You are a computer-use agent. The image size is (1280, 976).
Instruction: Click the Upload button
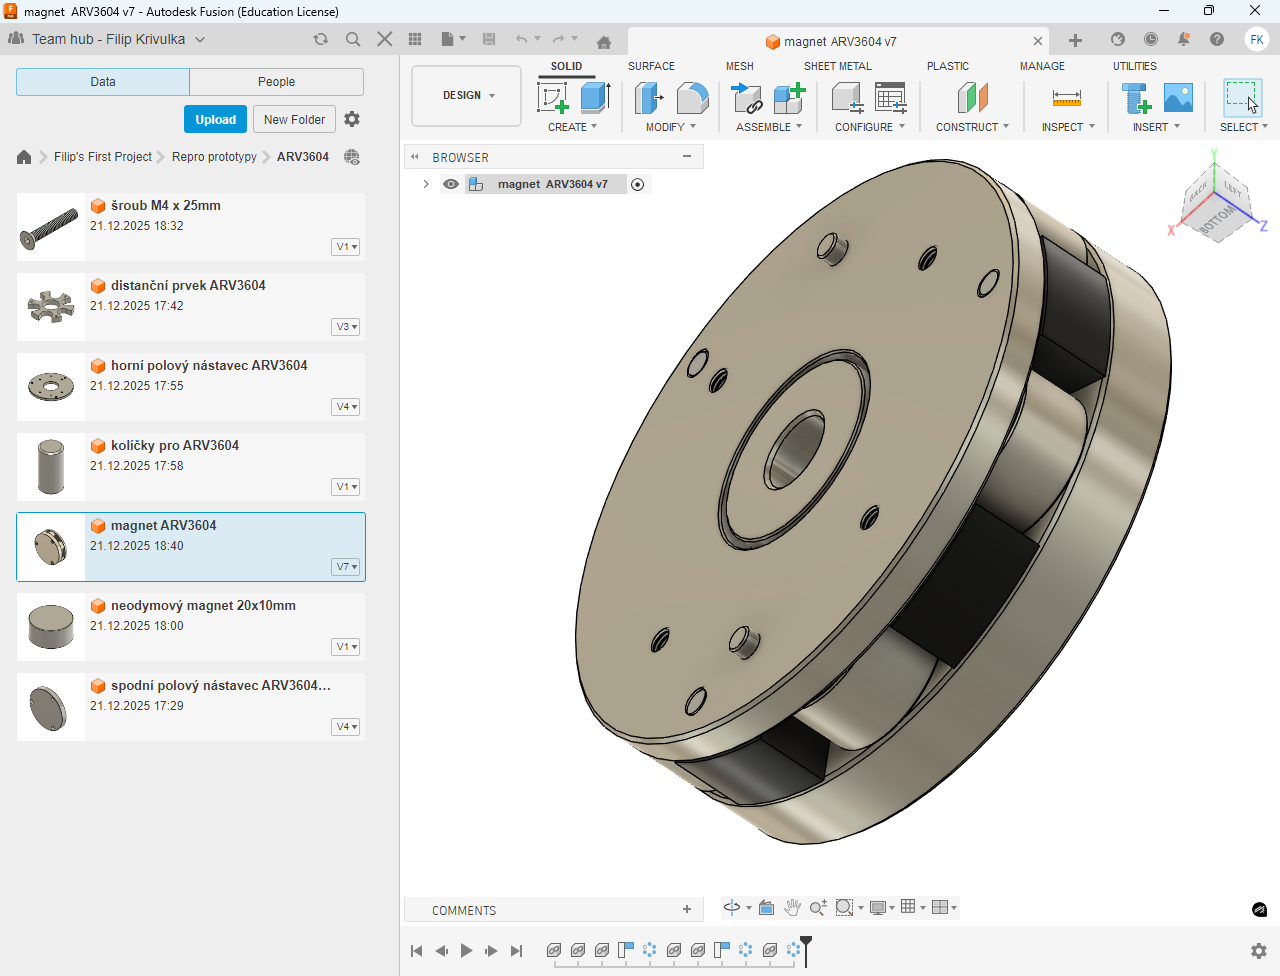[215, 119]
